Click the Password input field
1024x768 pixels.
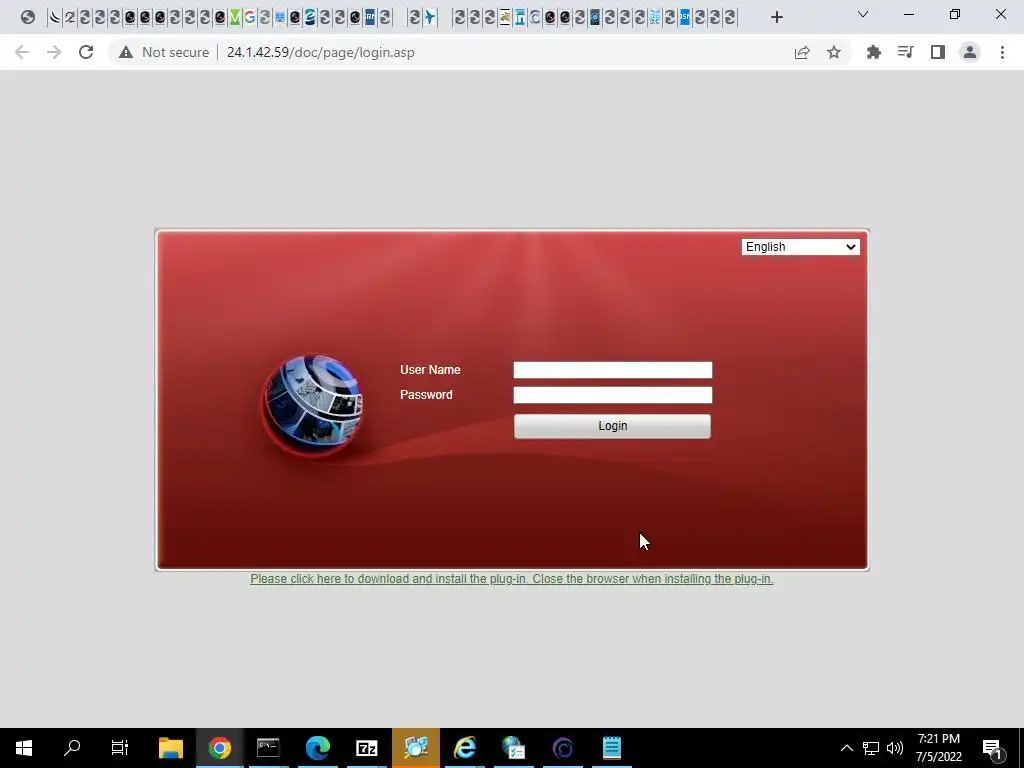(x=613, y=394)
